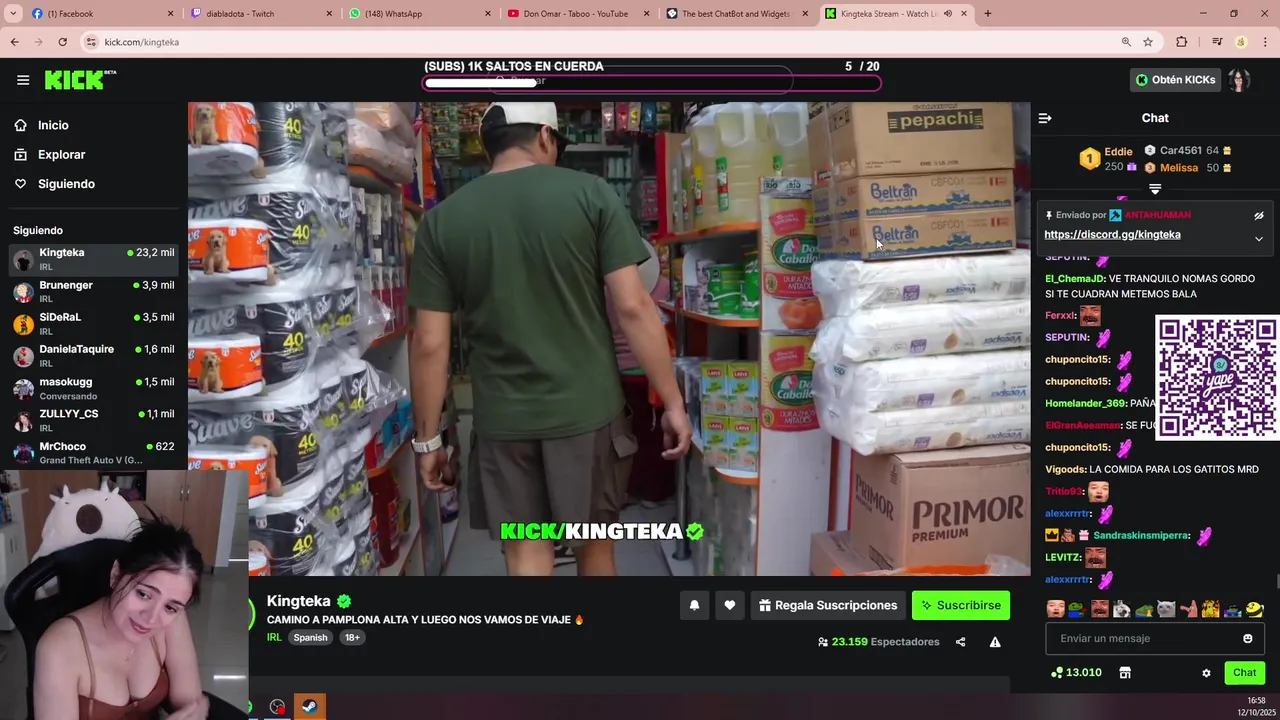
Task: Select Kingteka channel in following list
Action: coord(94,259)
